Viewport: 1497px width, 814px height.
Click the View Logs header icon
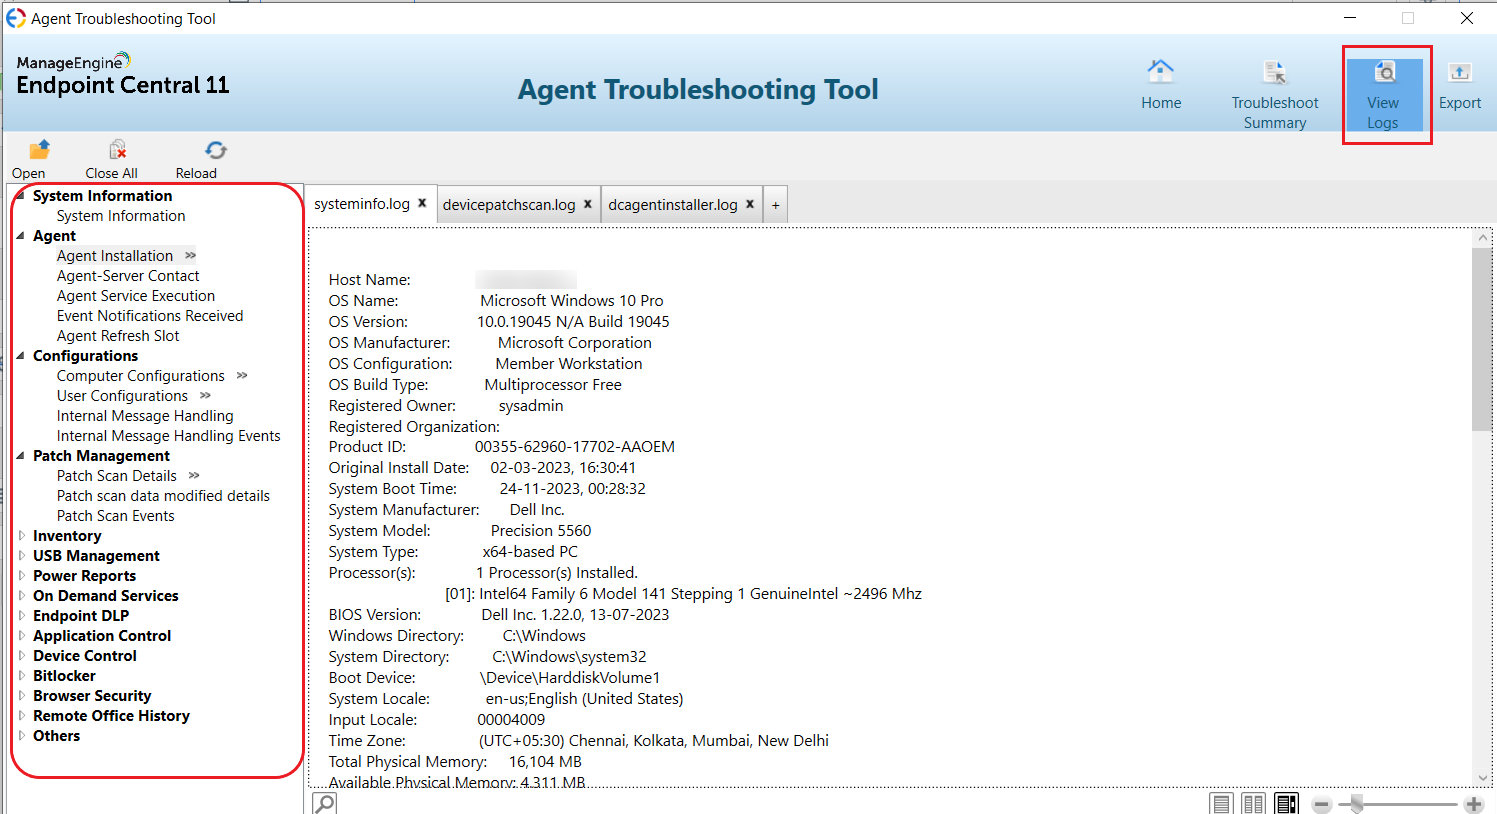(1384, 72)
